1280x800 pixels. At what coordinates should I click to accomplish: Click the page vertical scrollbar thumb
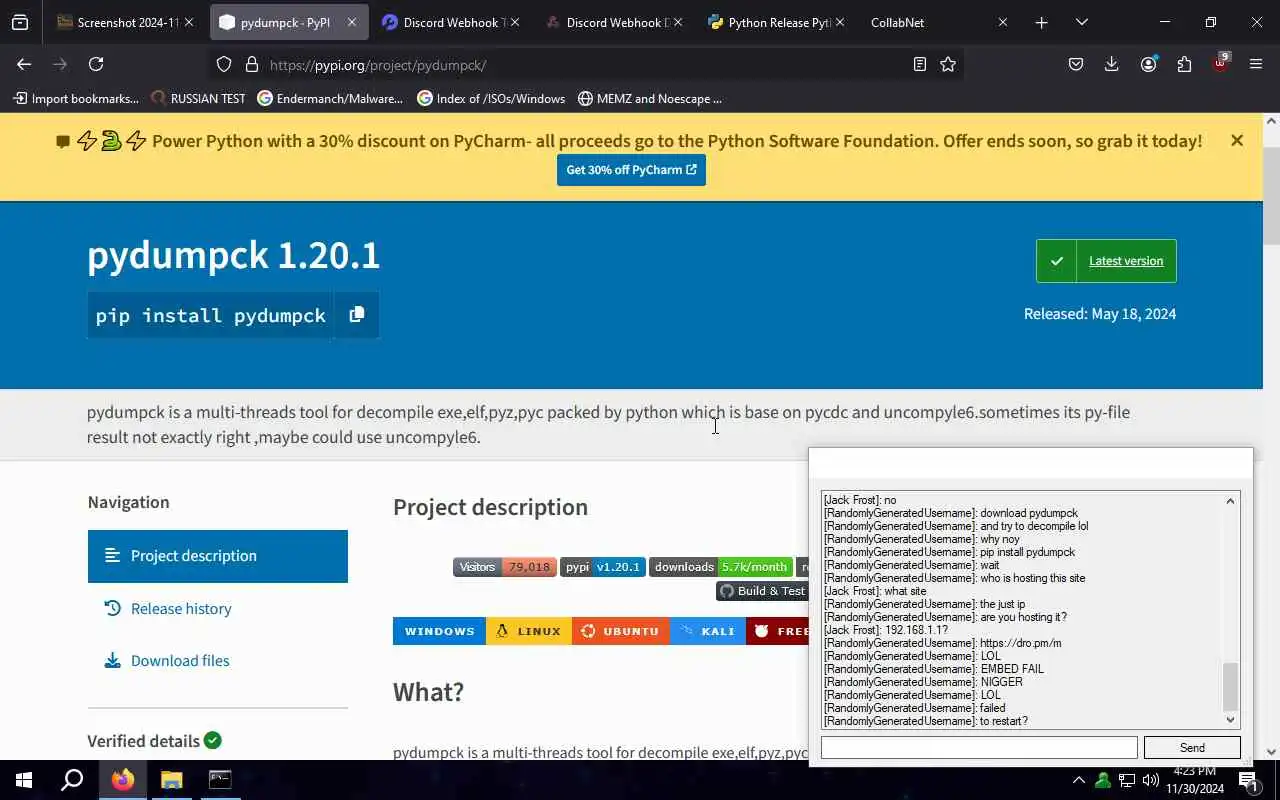1271,195
